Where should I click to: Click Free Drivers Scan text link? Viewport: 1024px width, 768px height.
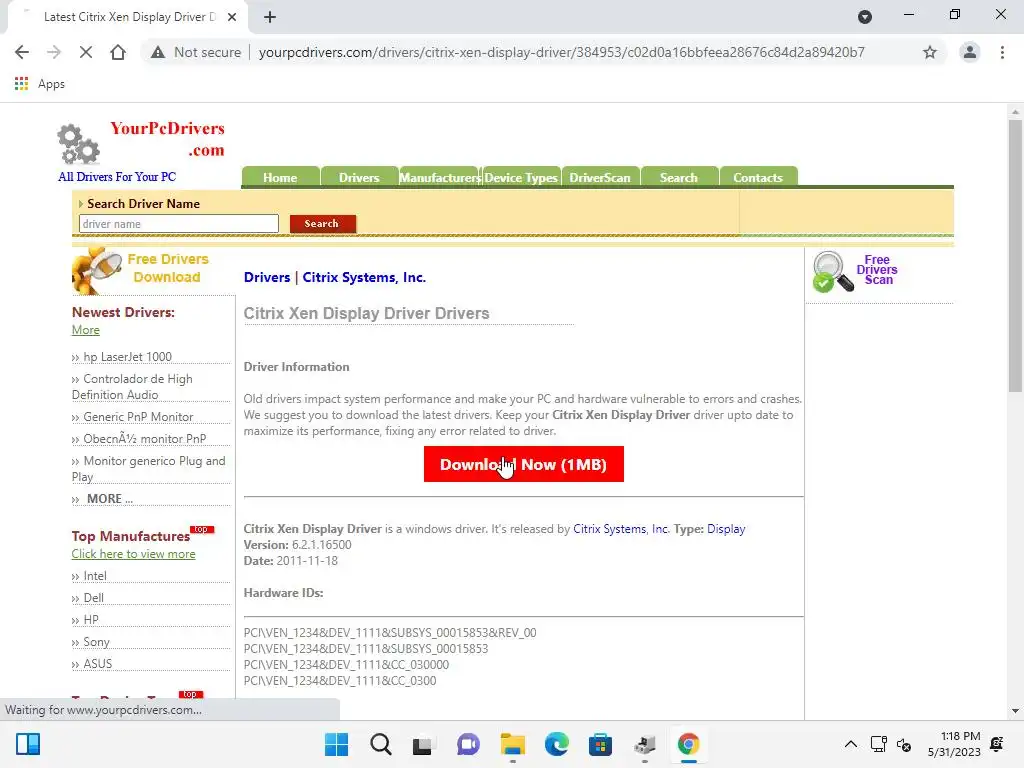pyautogui.click(x=877, y=270)
